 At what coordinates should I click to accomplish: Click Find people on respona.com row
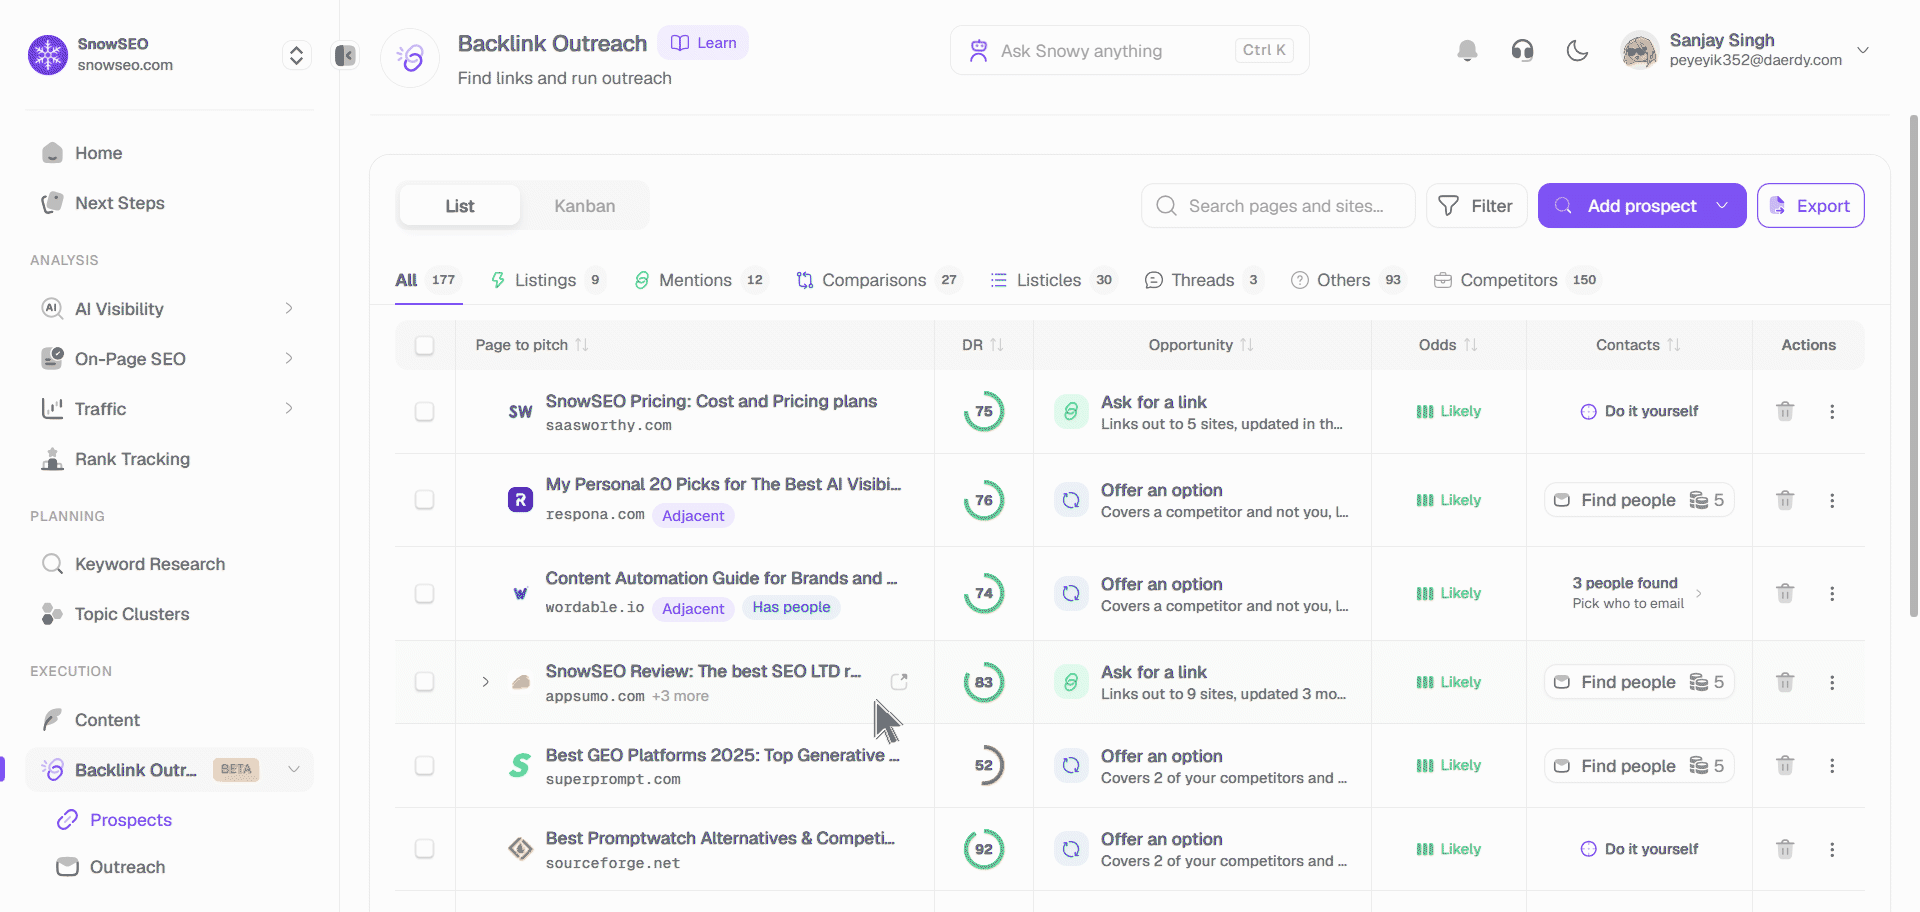point(1638,500)
